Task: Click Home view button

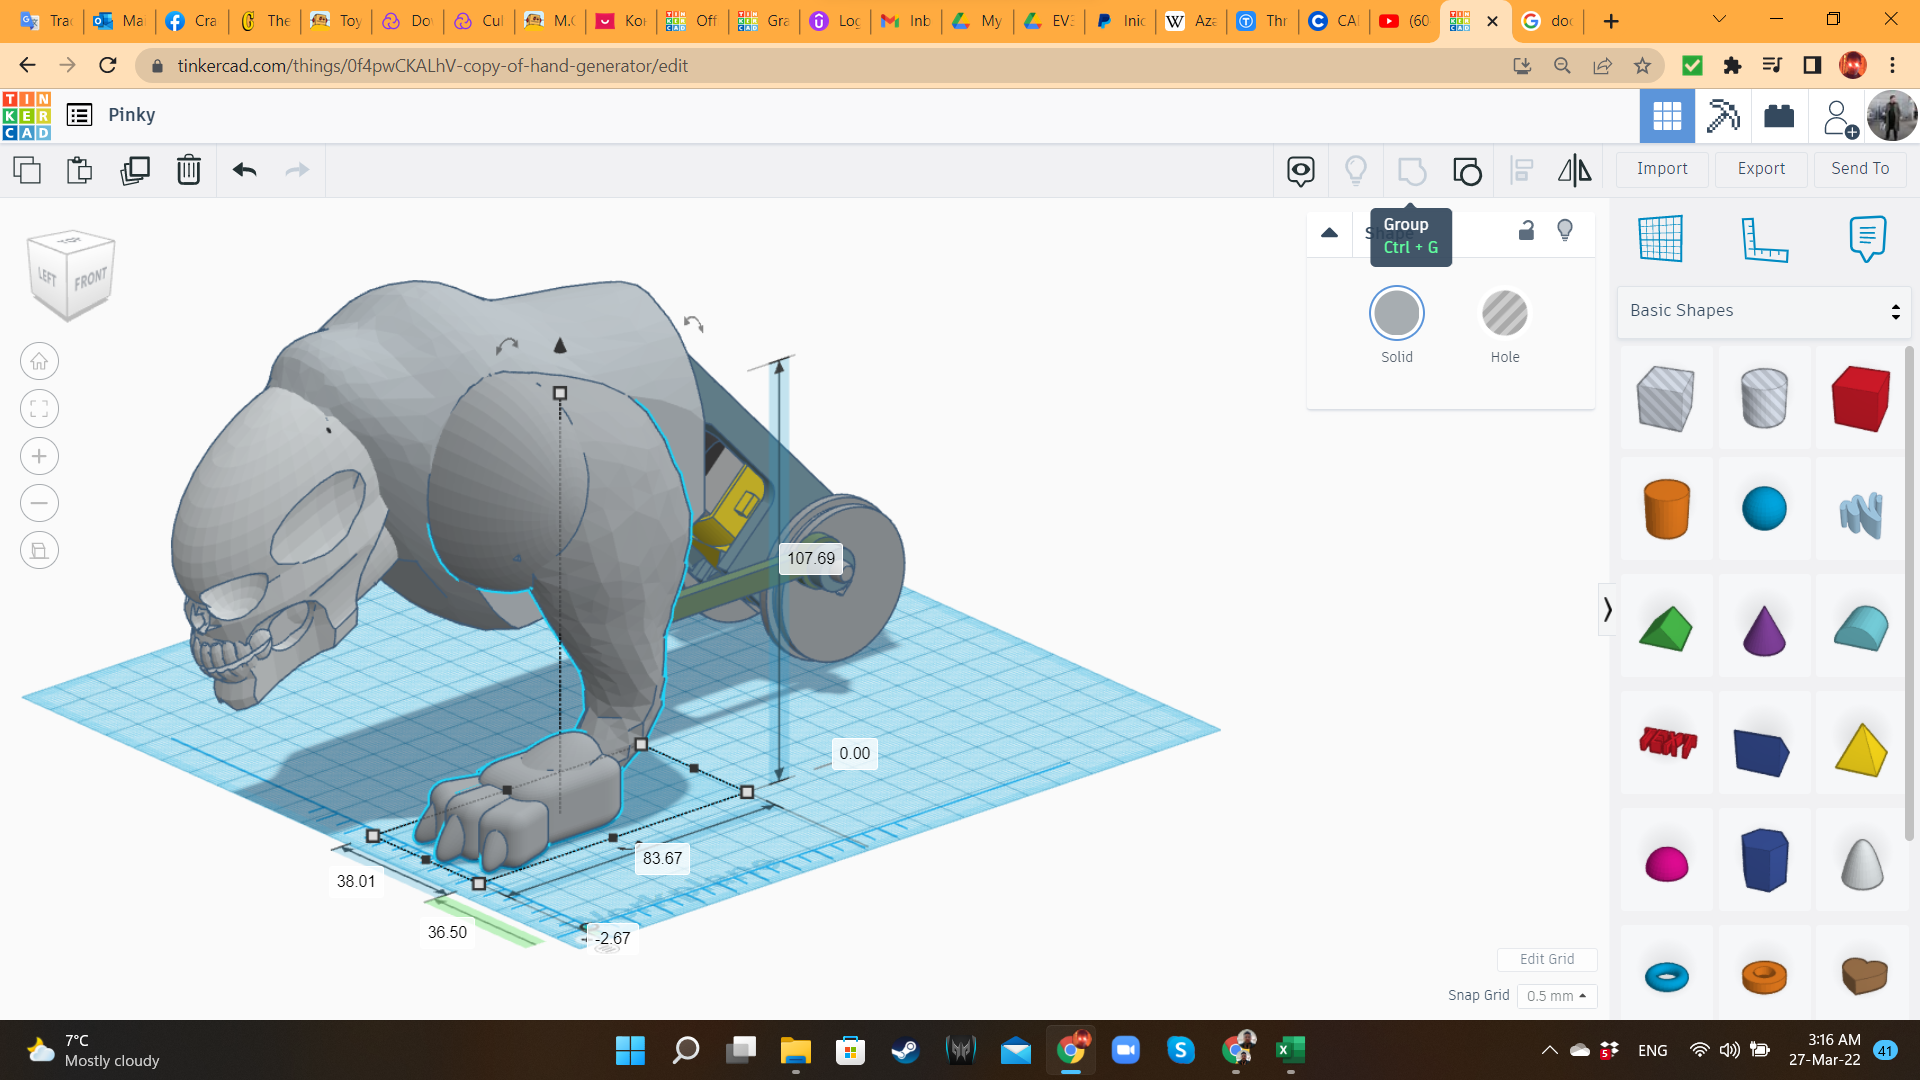Action: [39, 361]
